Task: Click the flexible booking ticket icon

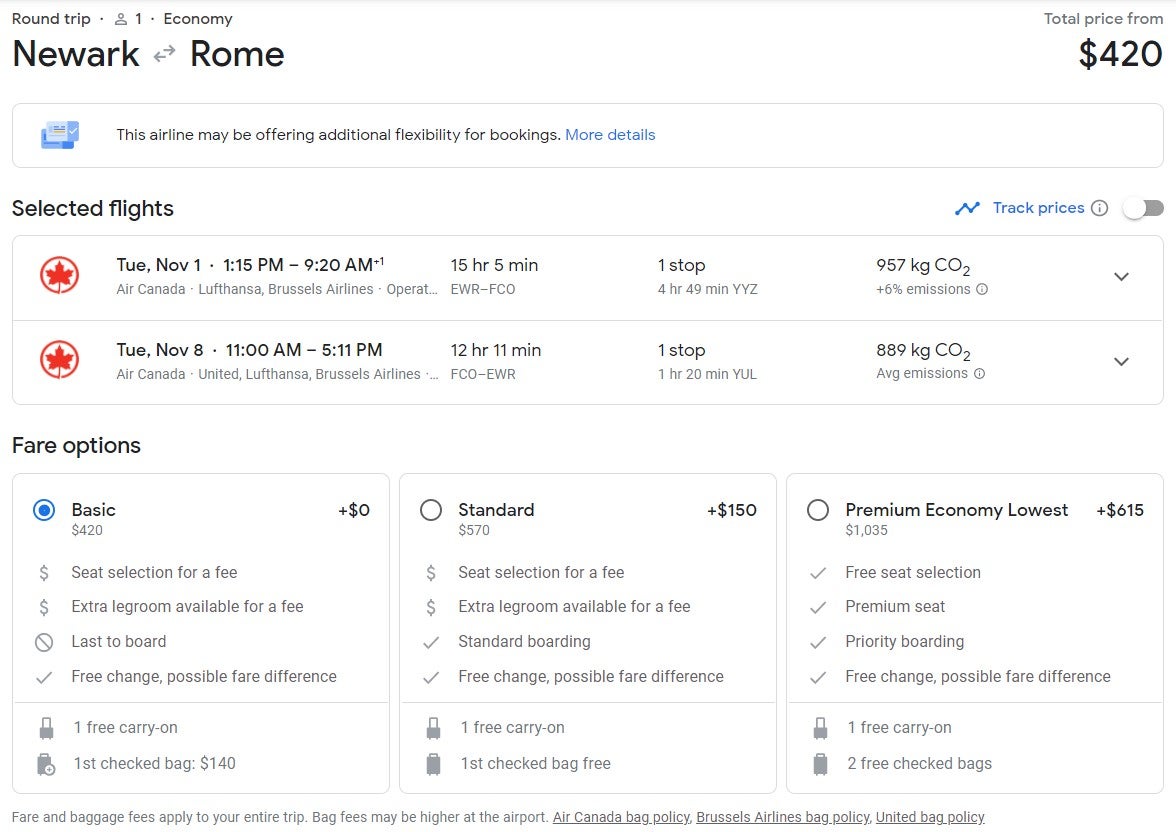Action: pos(59,135)
